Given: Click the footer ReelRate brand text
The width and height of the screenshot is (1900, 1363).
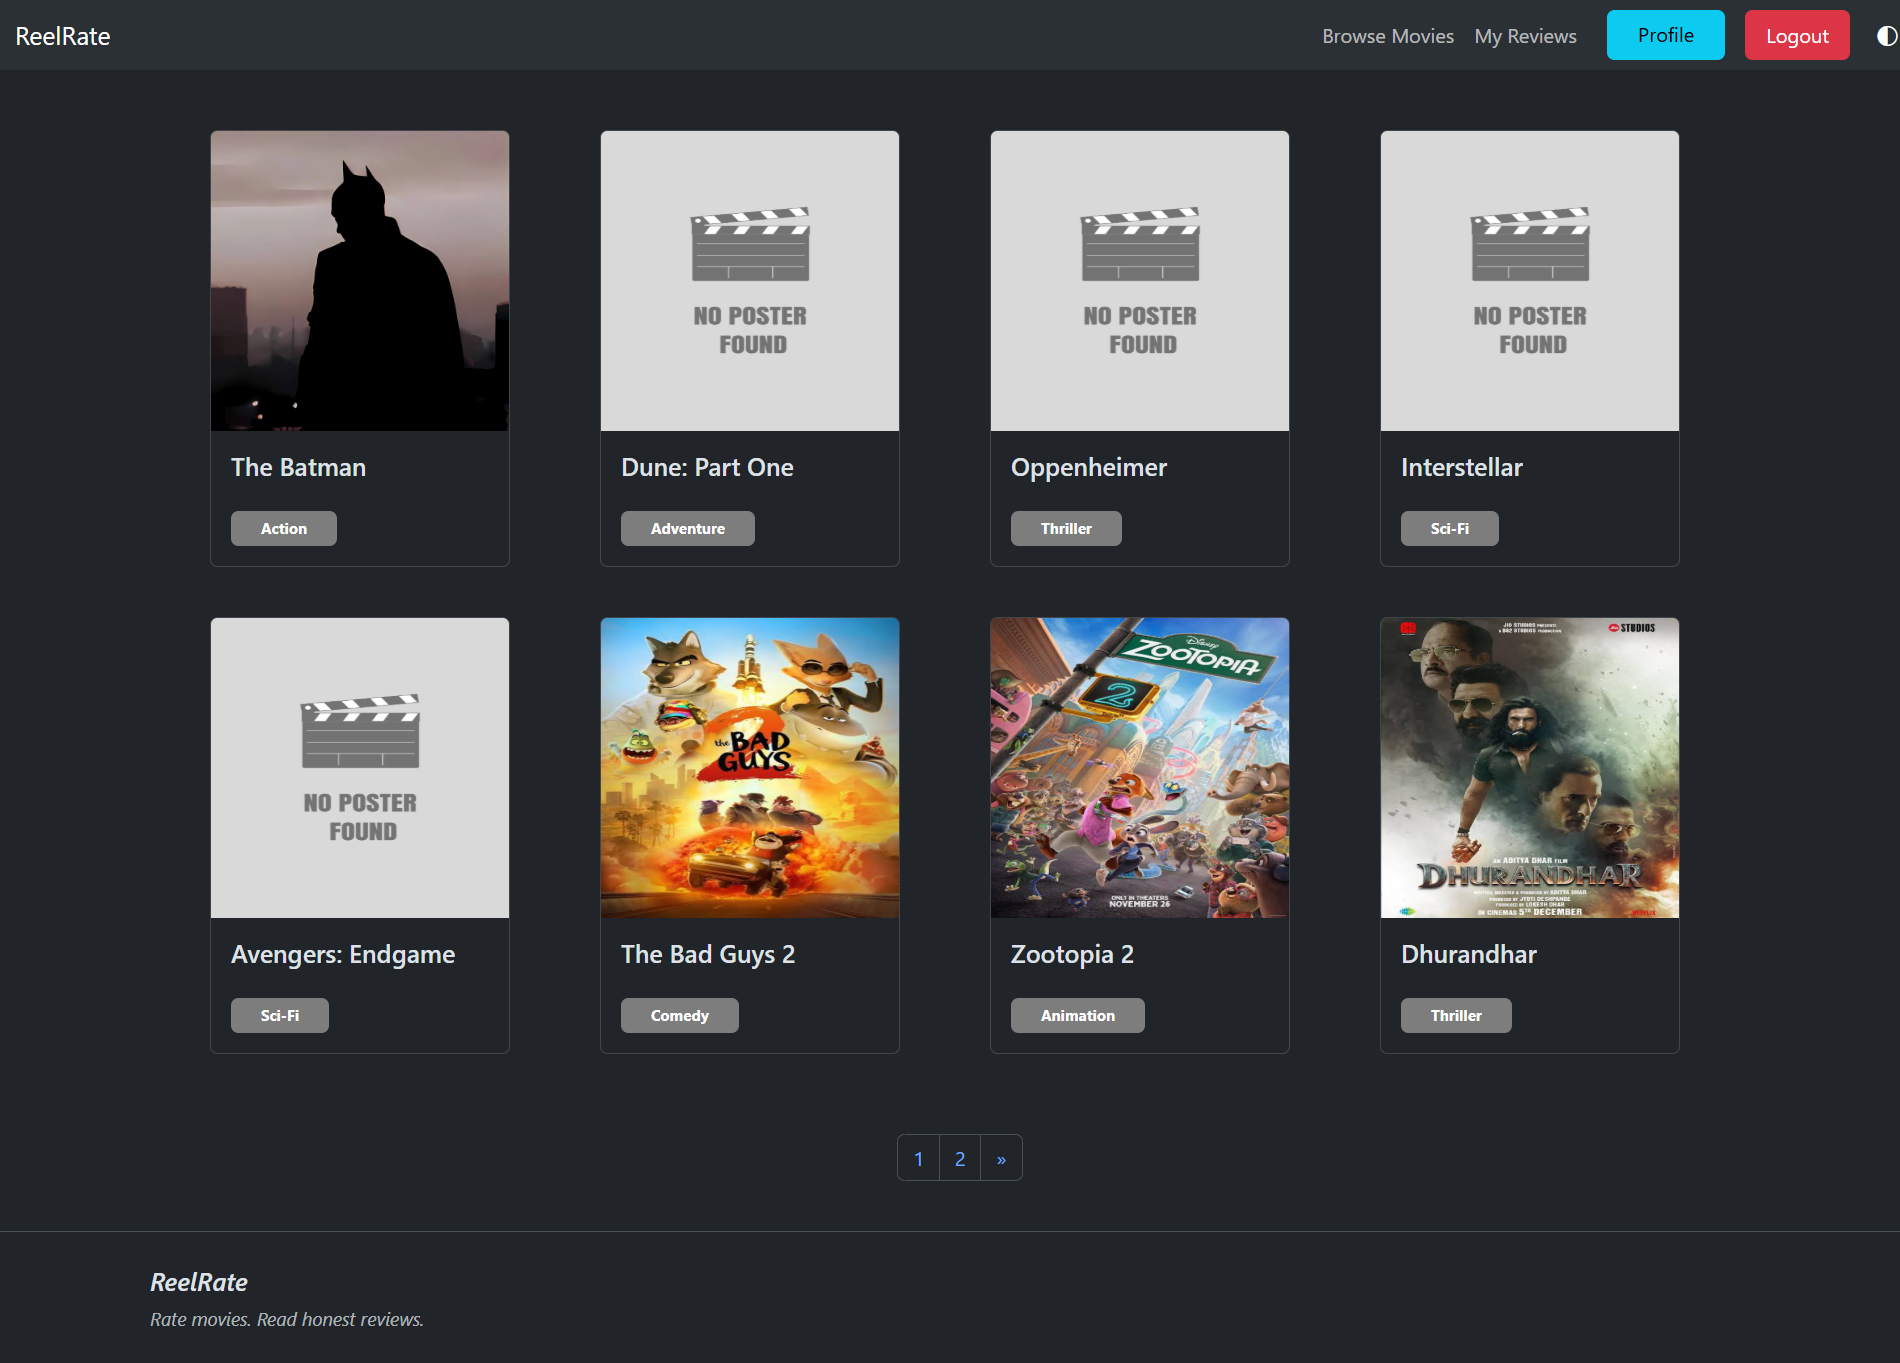Looking at the screenshot, I should pos(199,1282).
